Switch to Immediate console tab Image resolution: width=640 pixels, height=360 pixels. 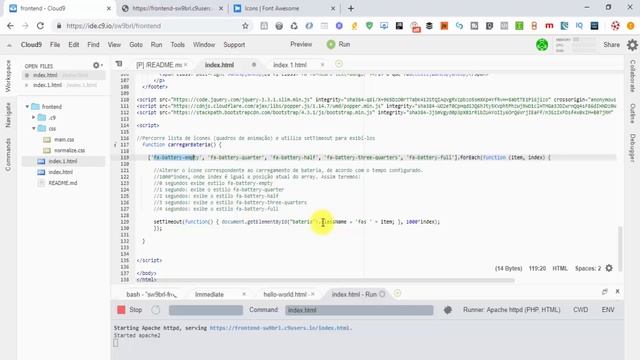(209, 294)
